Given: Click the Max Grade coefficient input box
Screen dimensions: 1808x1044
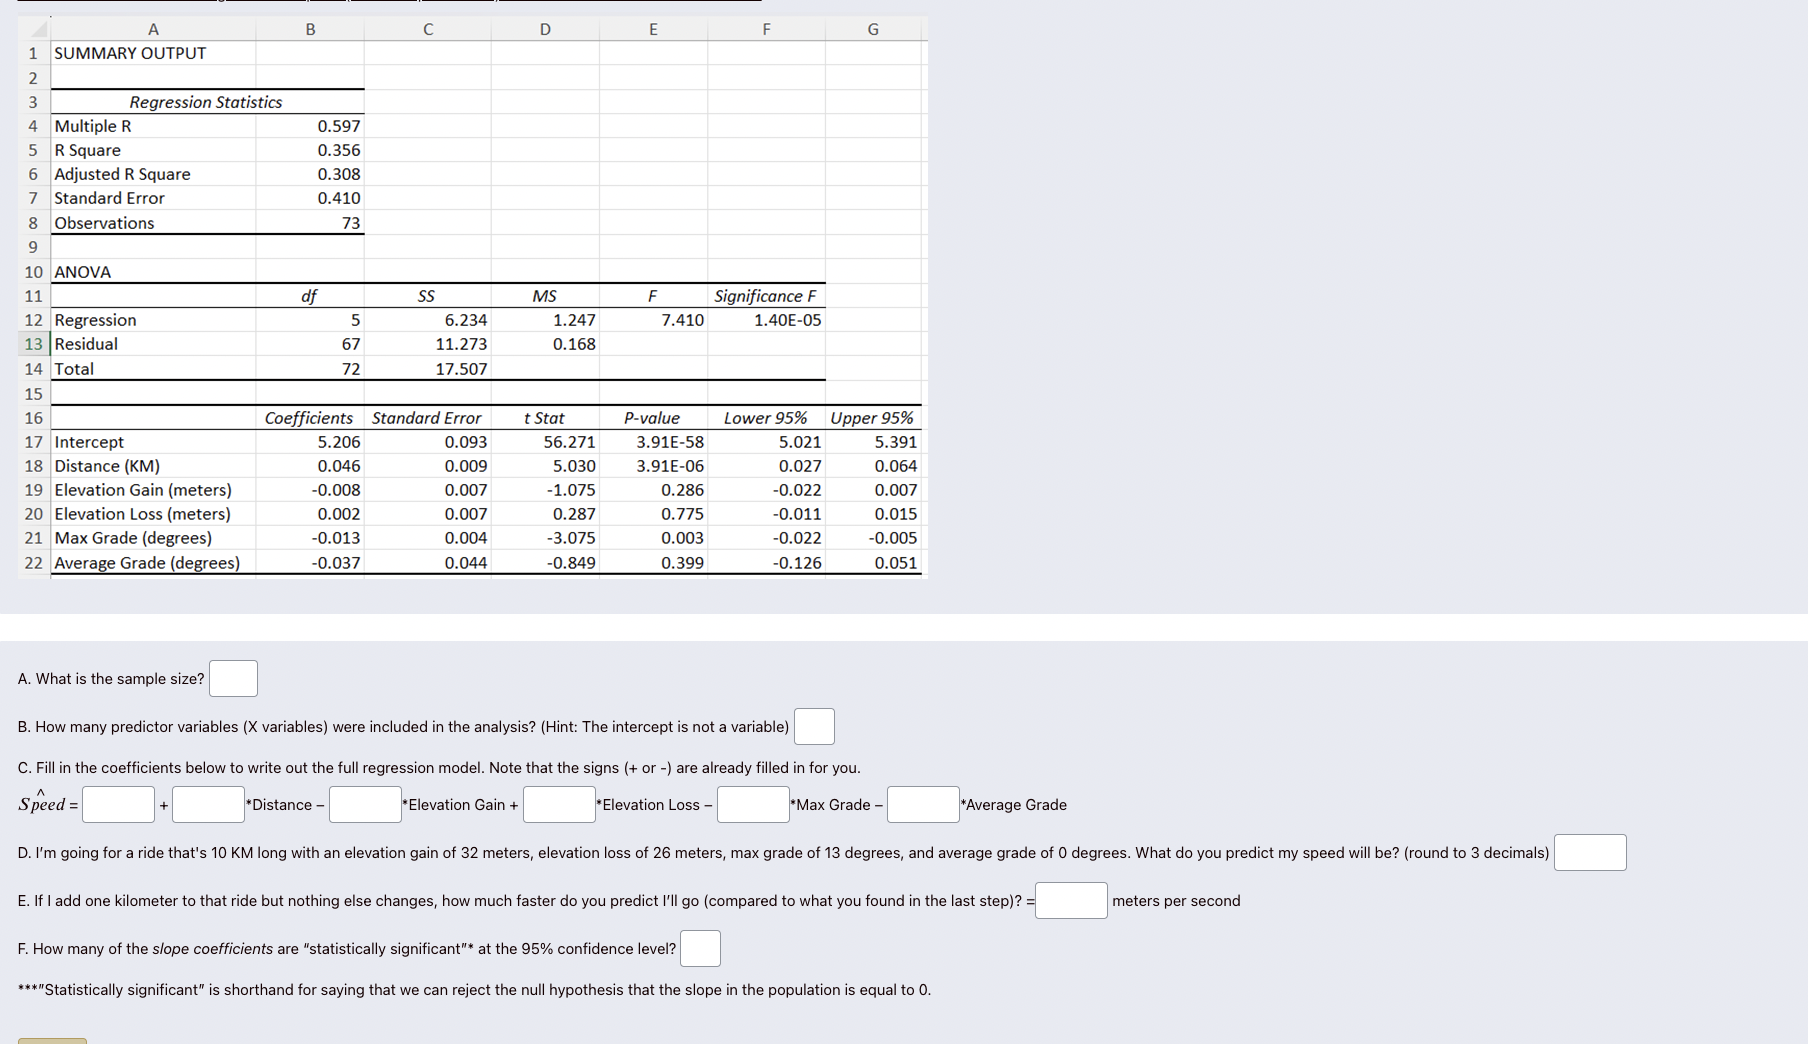Looking at the screenshot, I should [x=753, y=804].
